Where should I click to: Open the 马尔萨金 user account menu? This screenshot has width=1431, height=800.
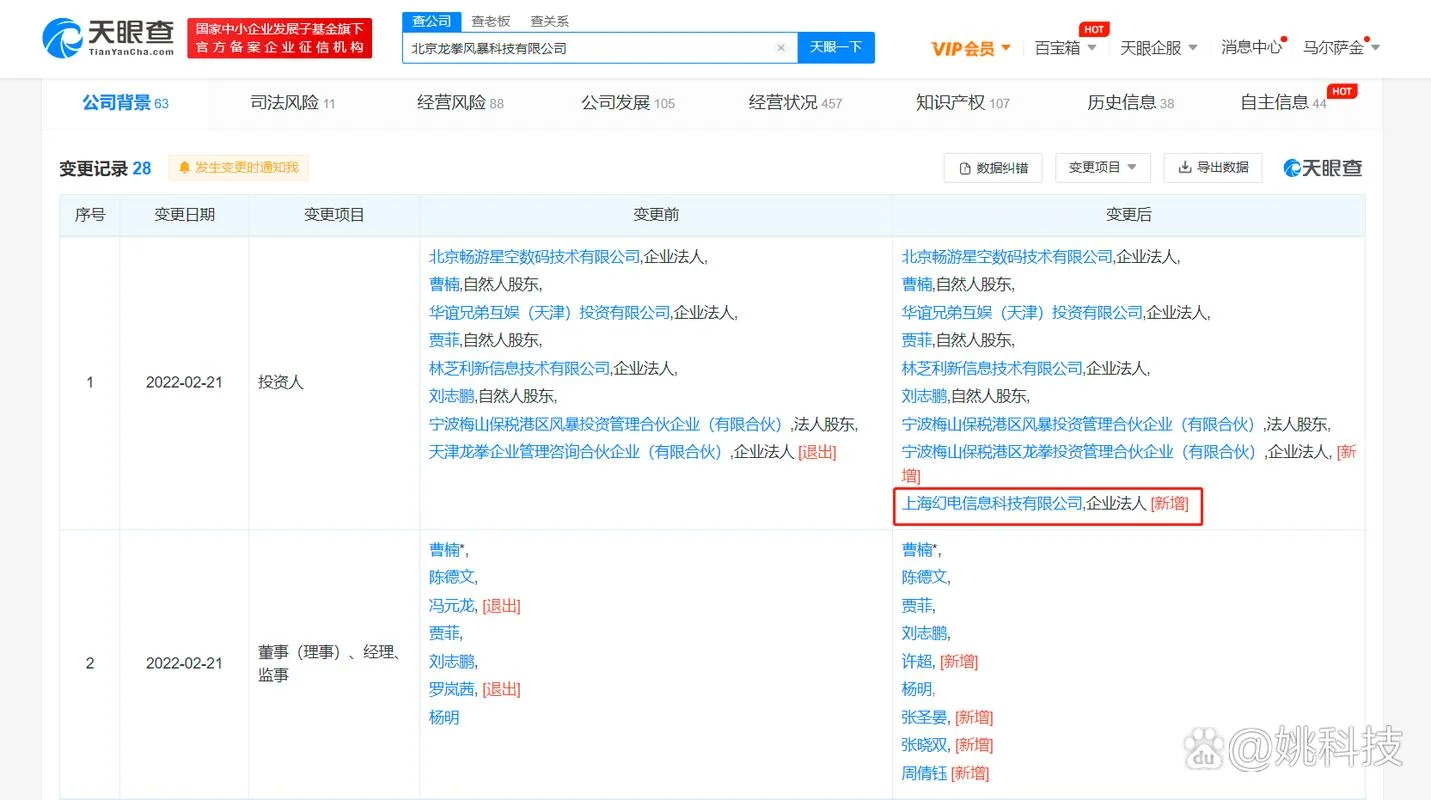click(1341, 47)
